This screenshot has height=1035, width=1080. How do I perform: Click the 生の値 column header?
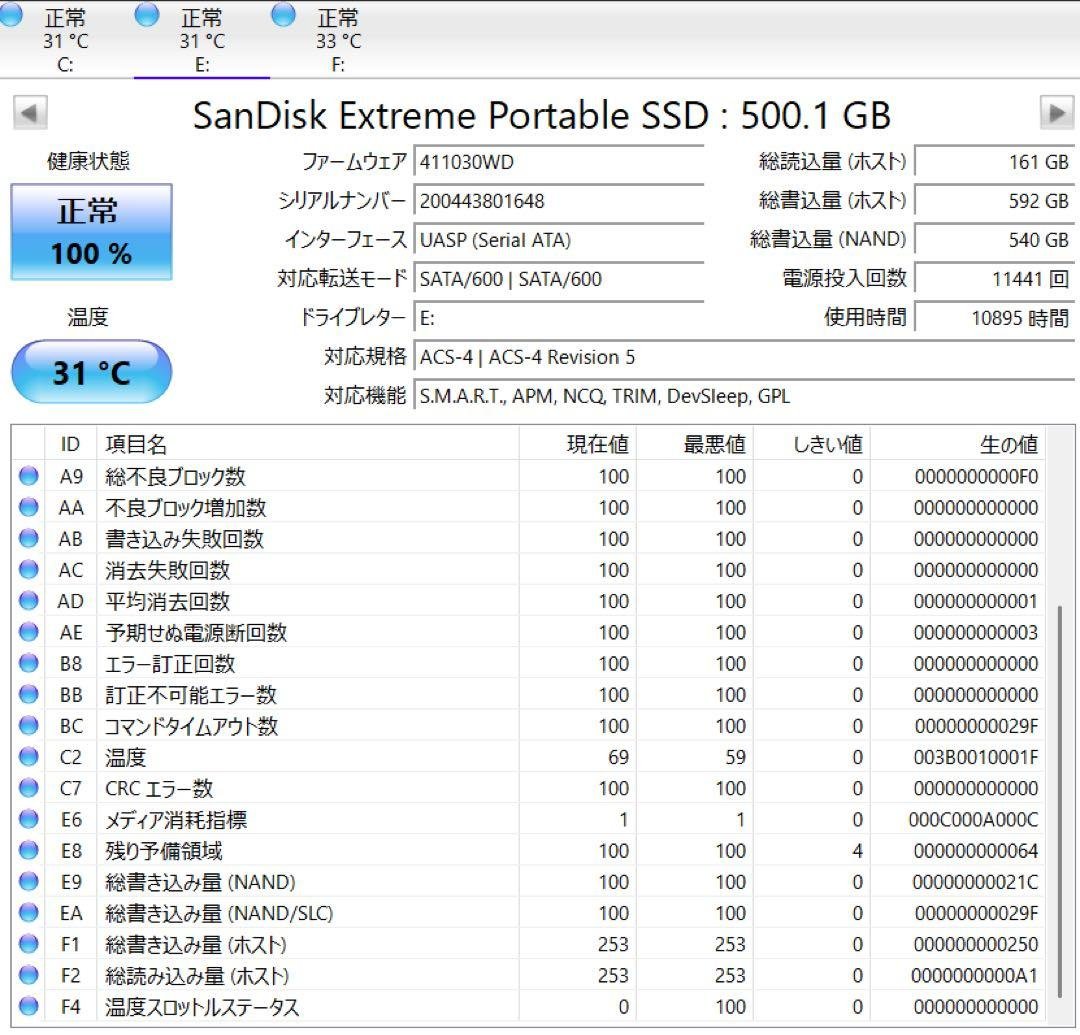point(957,444)
